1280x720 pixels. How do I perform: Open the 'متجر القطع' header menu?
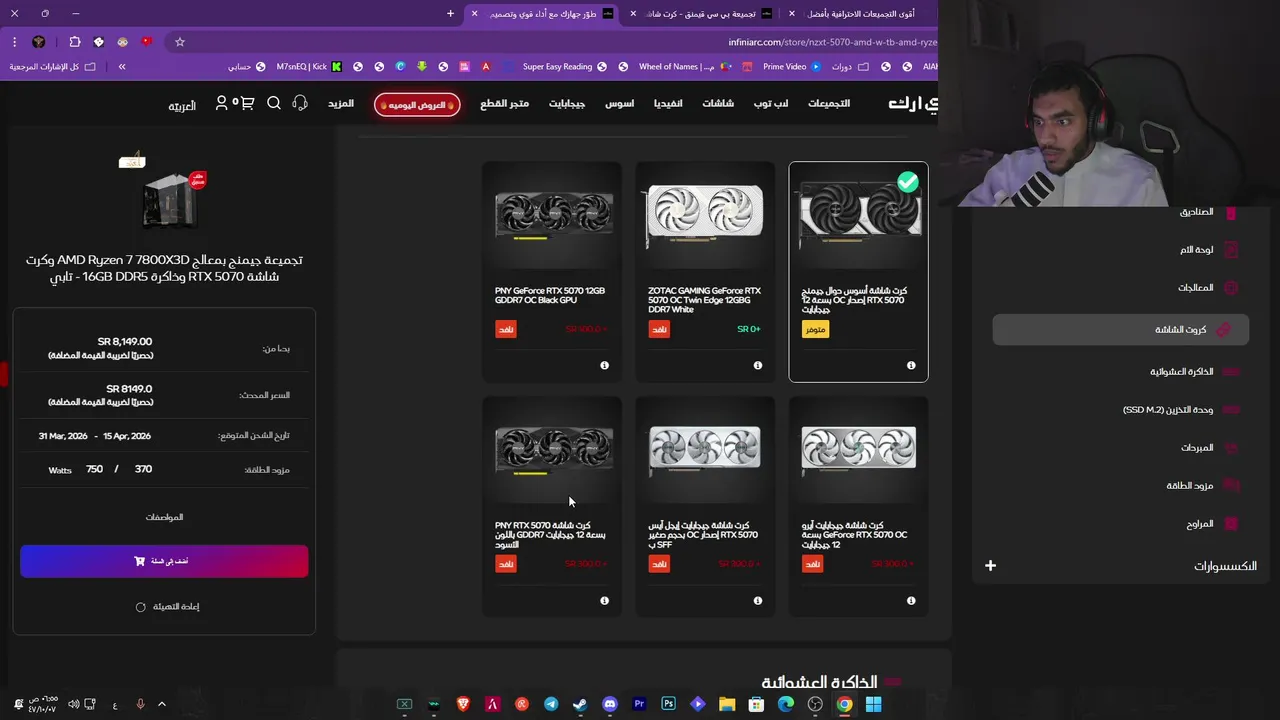click(505, 103)
